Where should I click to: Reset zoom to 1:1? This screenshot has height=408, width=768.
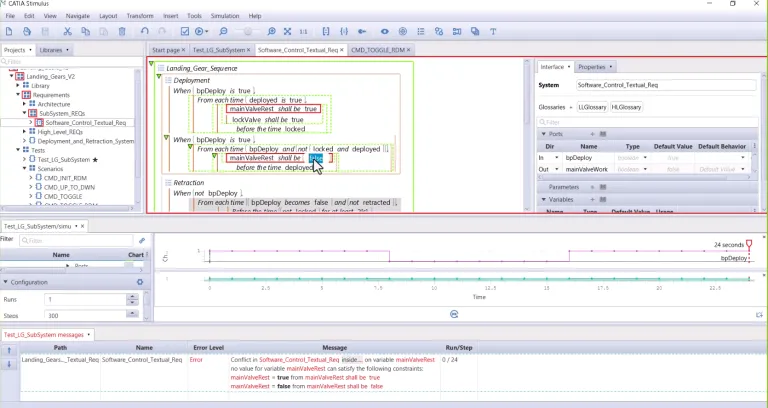point(304,31)
